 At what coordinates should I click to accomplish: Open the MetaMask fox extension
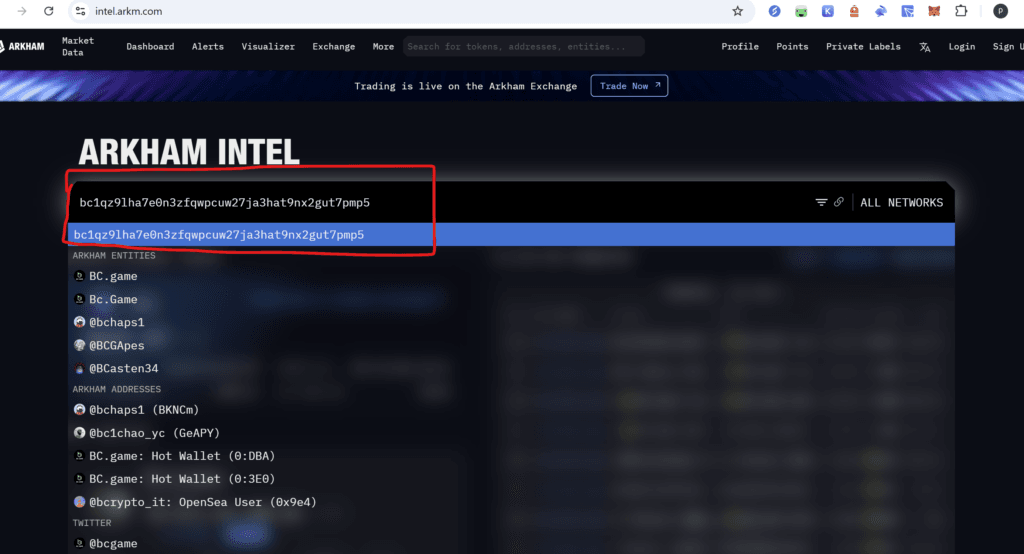point(933,11)
